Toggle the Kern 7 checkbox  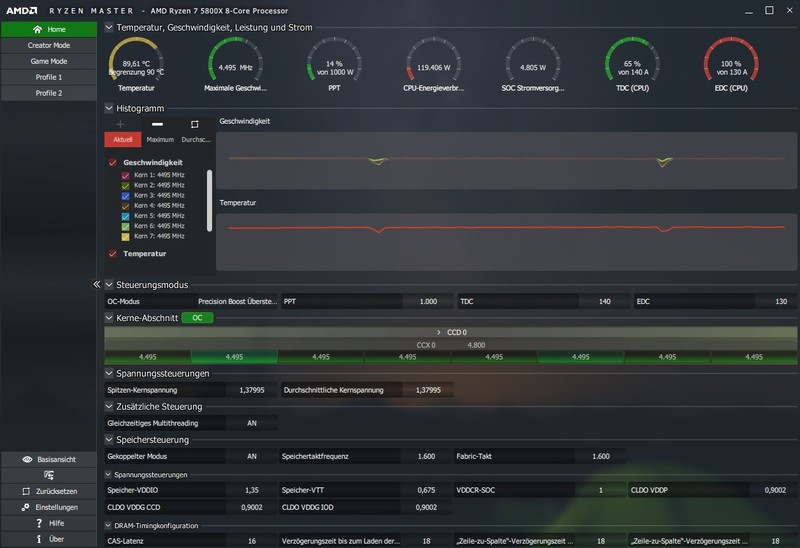(x=126, y=236)
